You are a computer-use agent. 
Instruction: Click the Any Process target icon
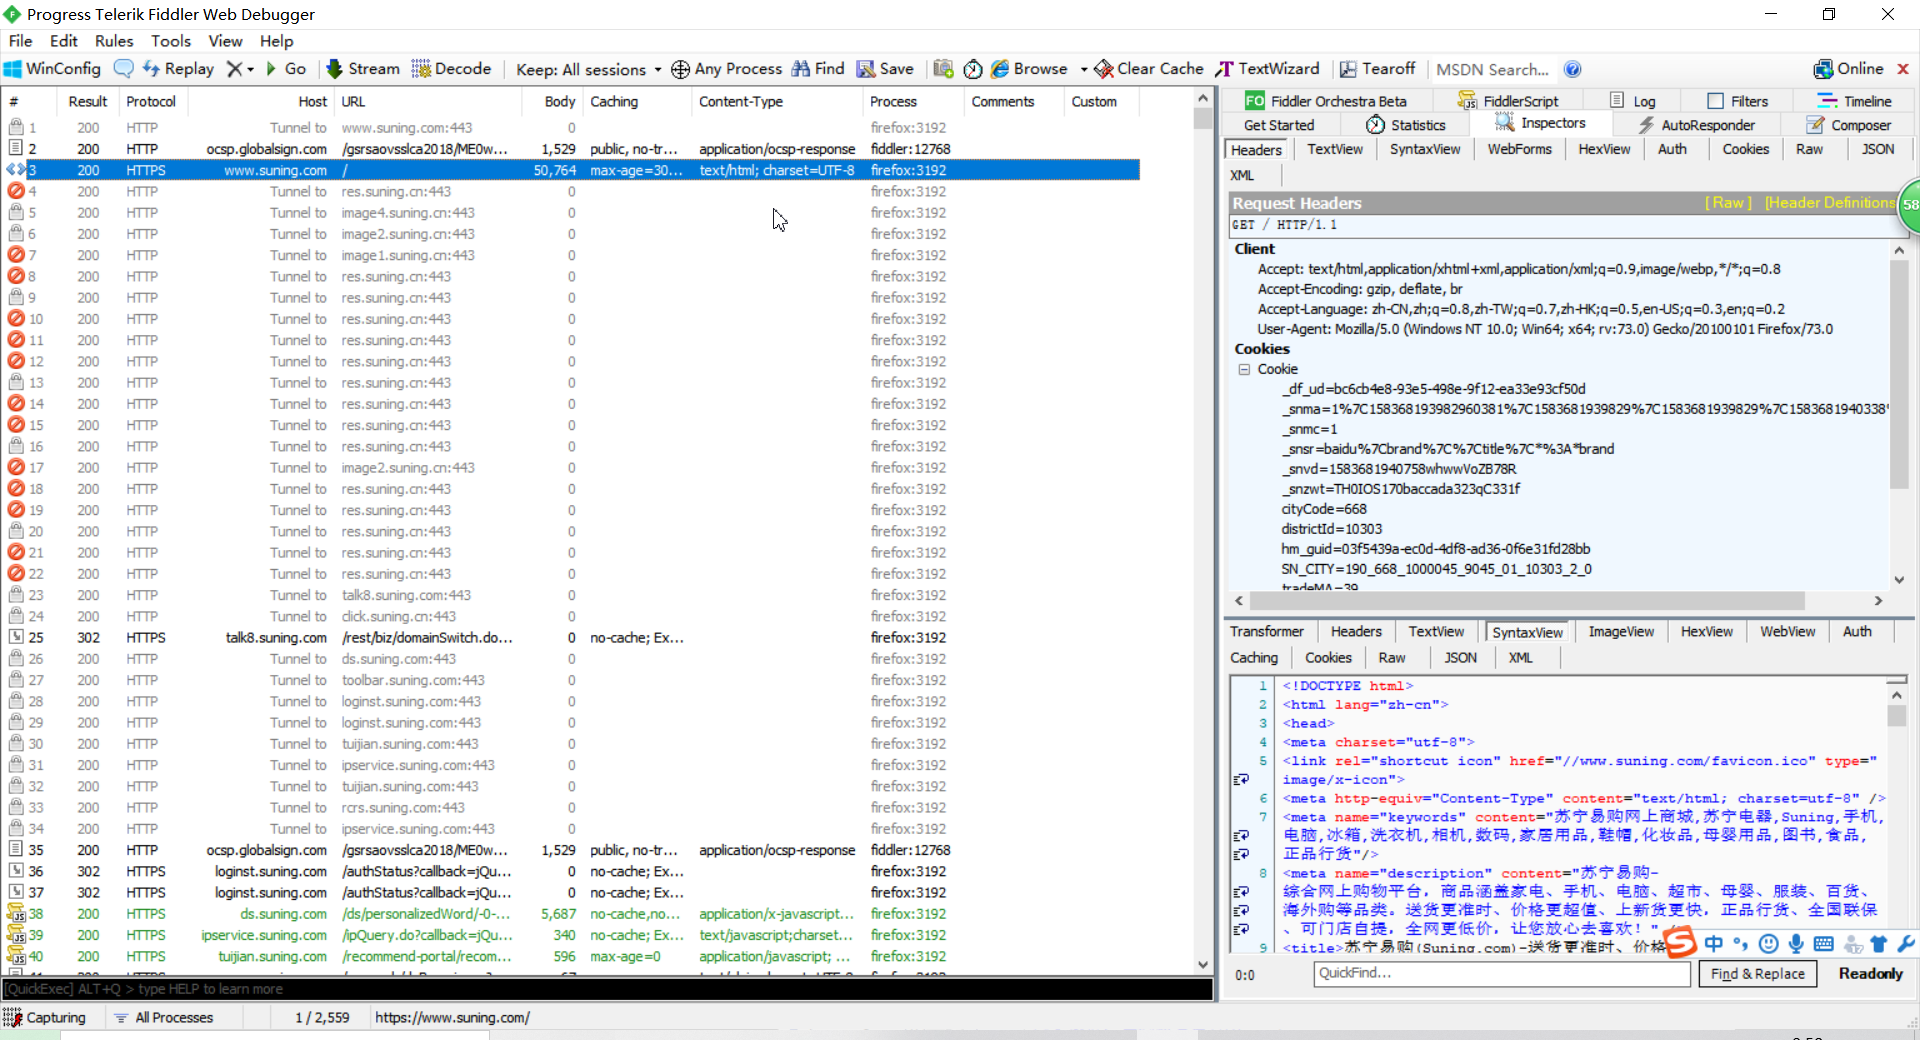(x=680, y=69)
